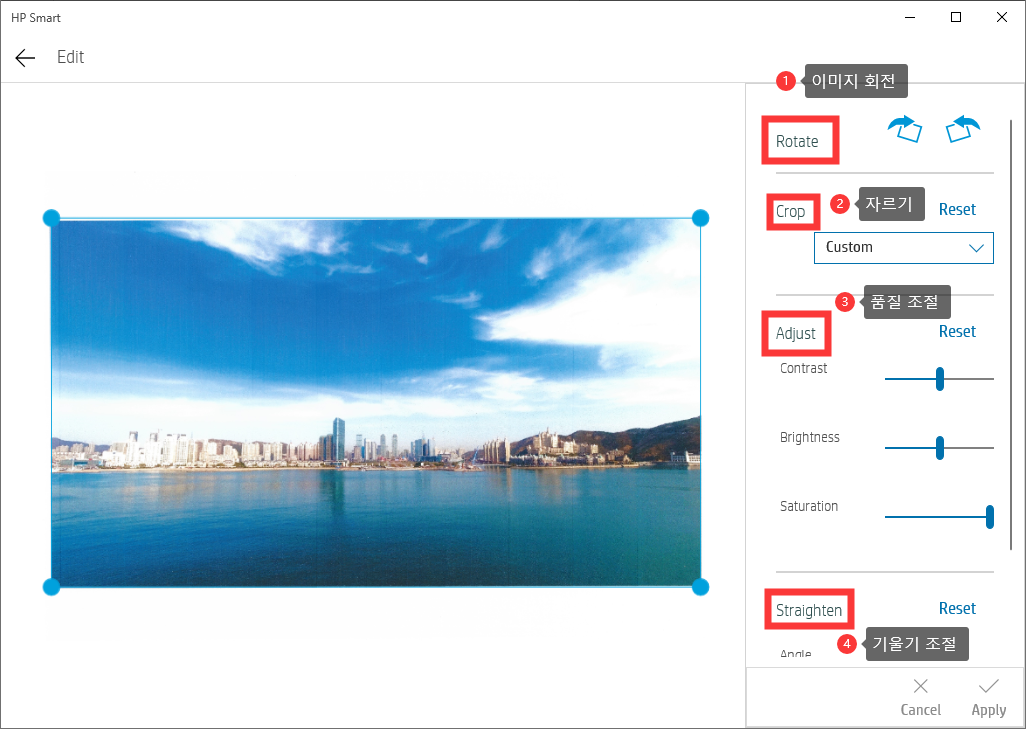Click the Crop section label
The height and width of the screenshot is (729, 1026).
pyautogui.click(x=790, y=212)
